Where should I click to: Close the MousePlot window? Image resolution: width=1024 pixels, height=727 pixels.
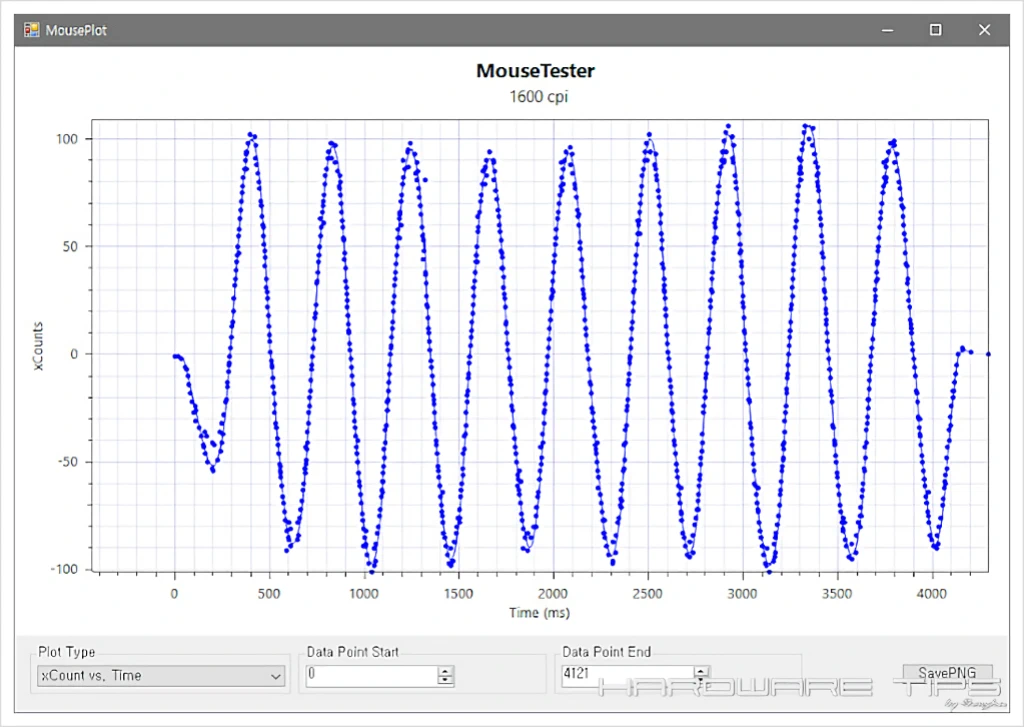(x=984, y=30)
